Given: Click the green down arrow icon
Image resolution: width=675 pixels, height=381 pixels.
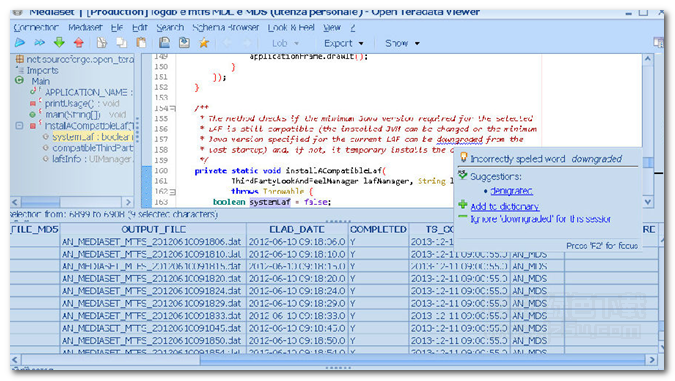Looking at the screenshot, I should coord(59,43).
